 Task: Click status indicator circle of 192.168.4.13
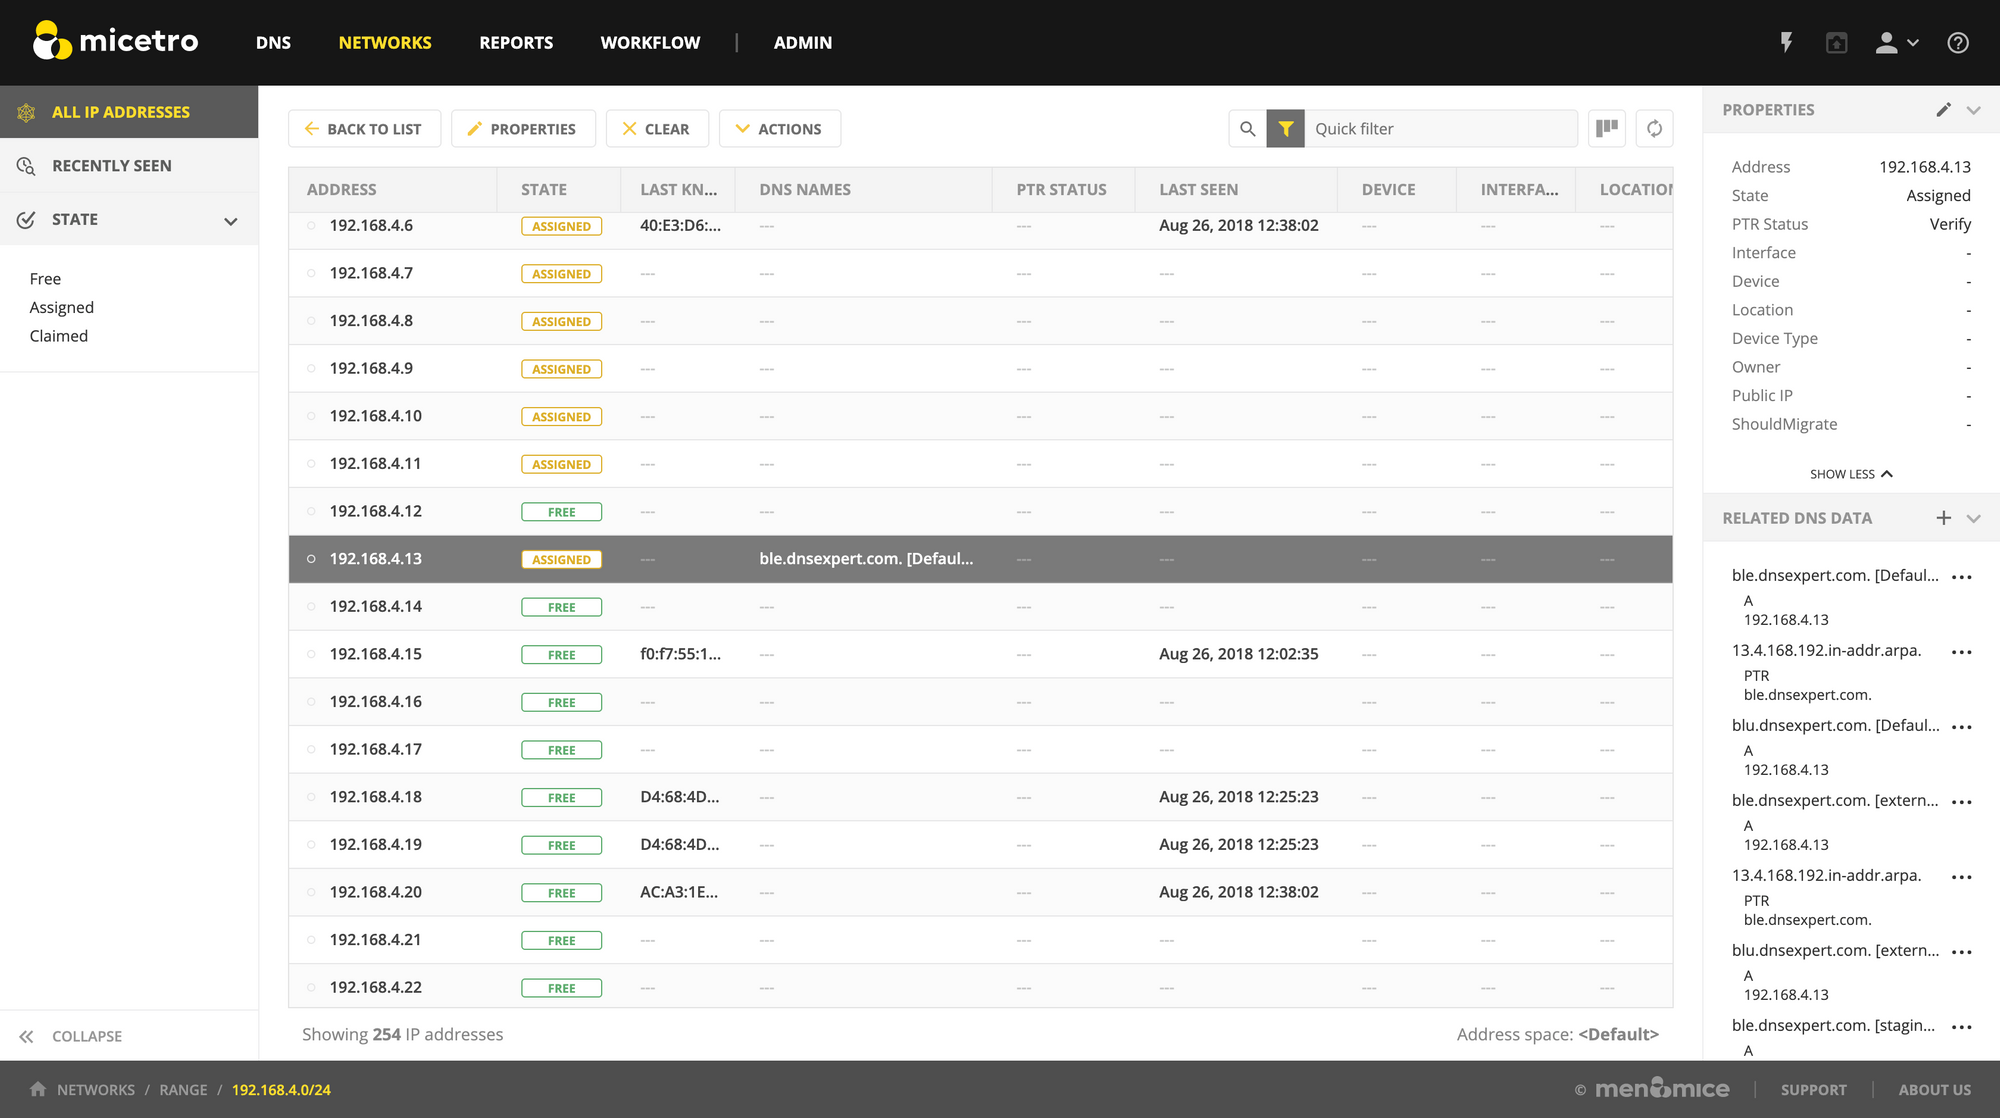coord(311,559)
